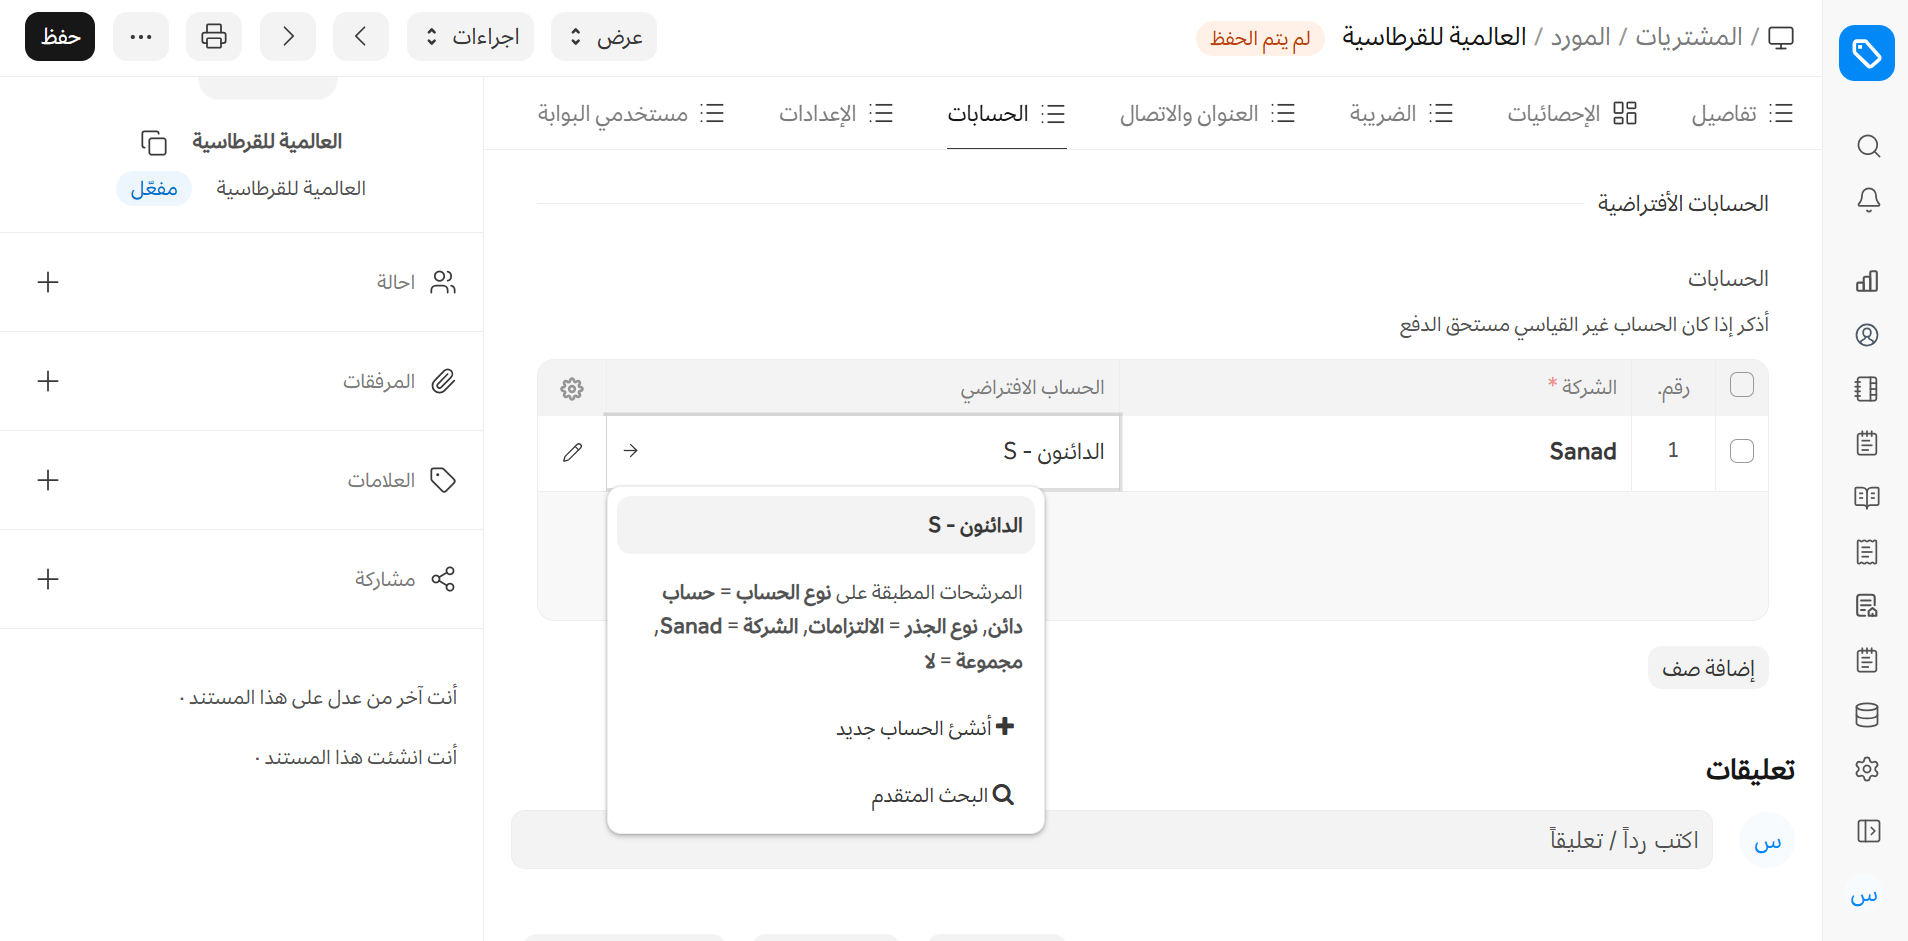
Task: Click the blue tag app logo
Action: tap(1866, 53)
